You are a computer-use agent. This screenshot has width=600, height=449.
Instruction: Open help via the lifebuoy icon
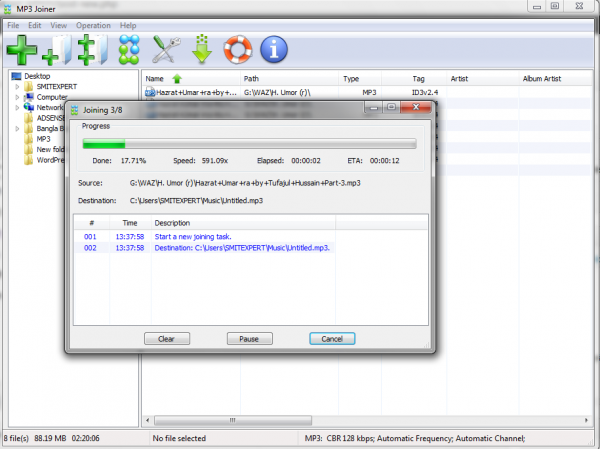(x=238, y=50)
